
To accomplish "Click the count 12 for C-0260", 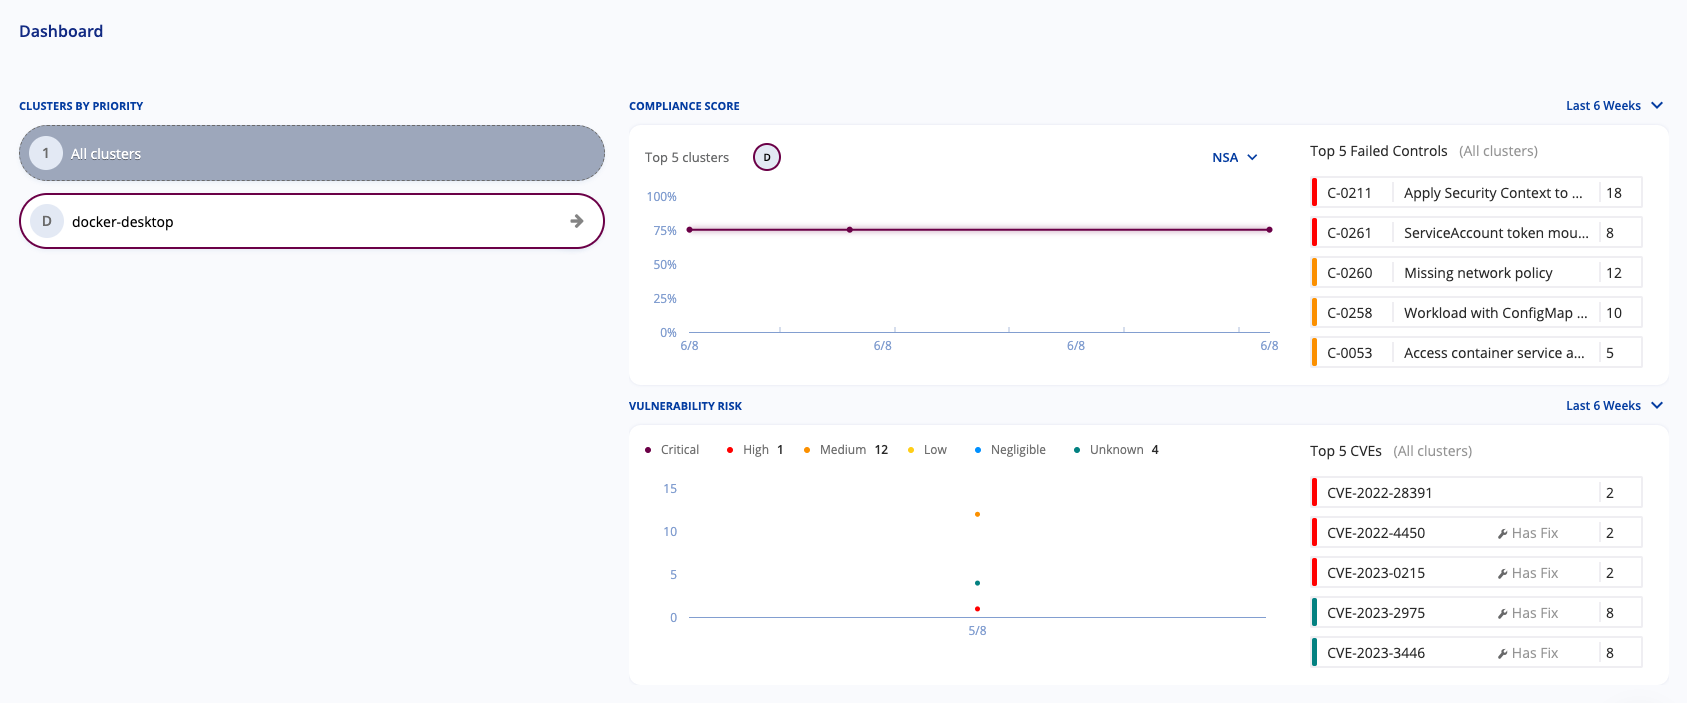I will pyautogui.click(x=1614, y=273).
